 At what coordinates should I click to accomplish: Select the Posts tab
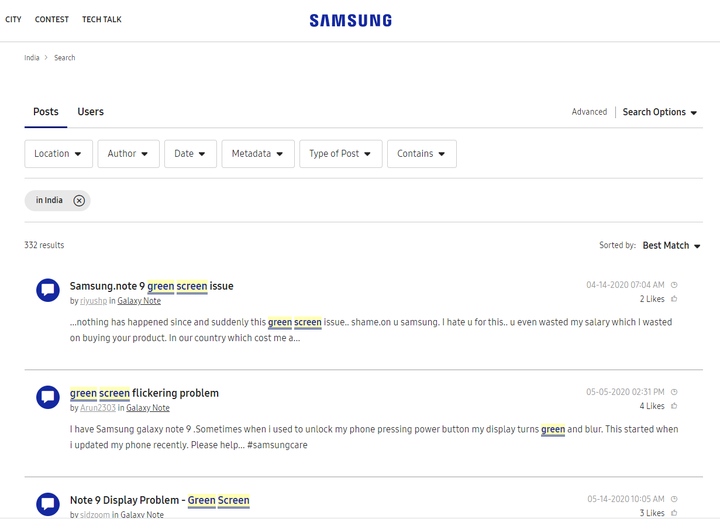click(x=46, y=112)
